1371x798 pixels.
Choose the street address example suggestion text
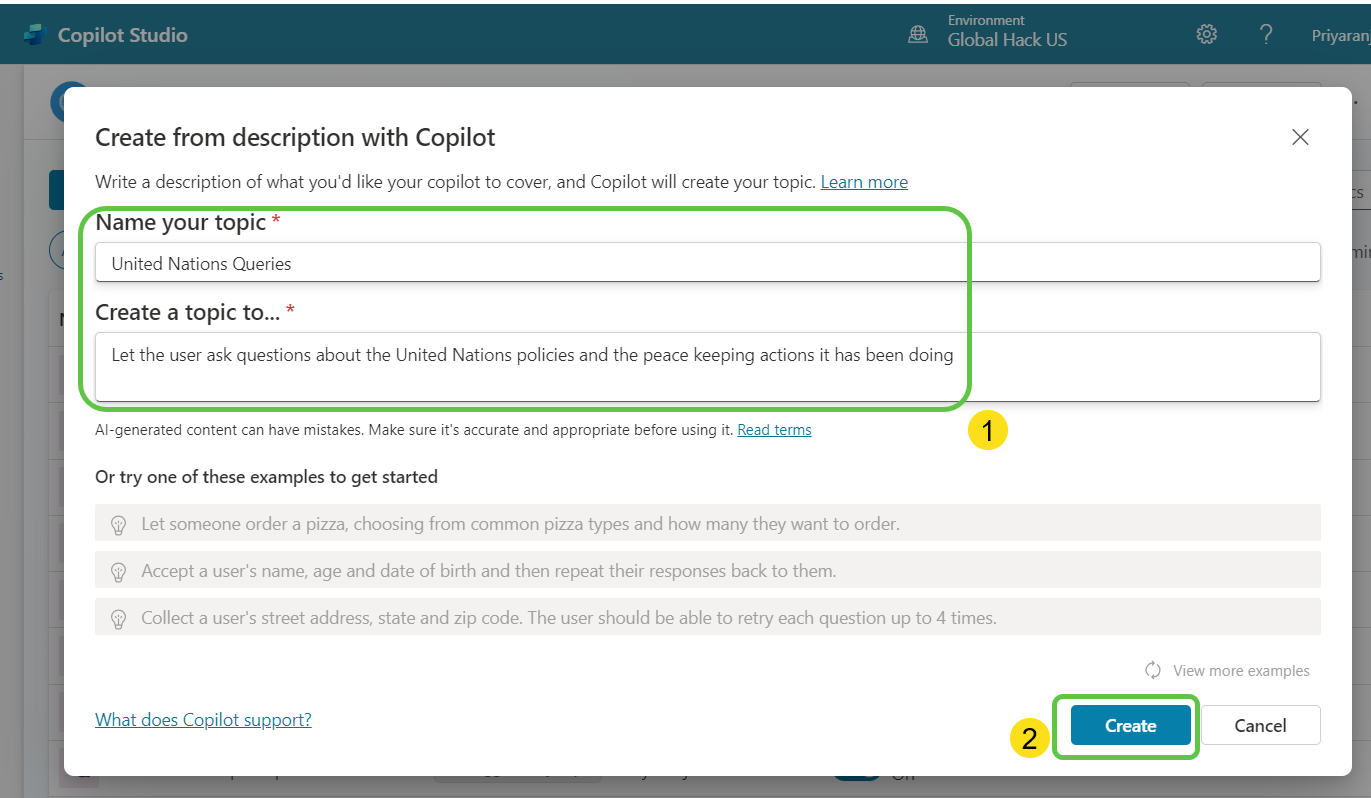[x=568, y=618]
